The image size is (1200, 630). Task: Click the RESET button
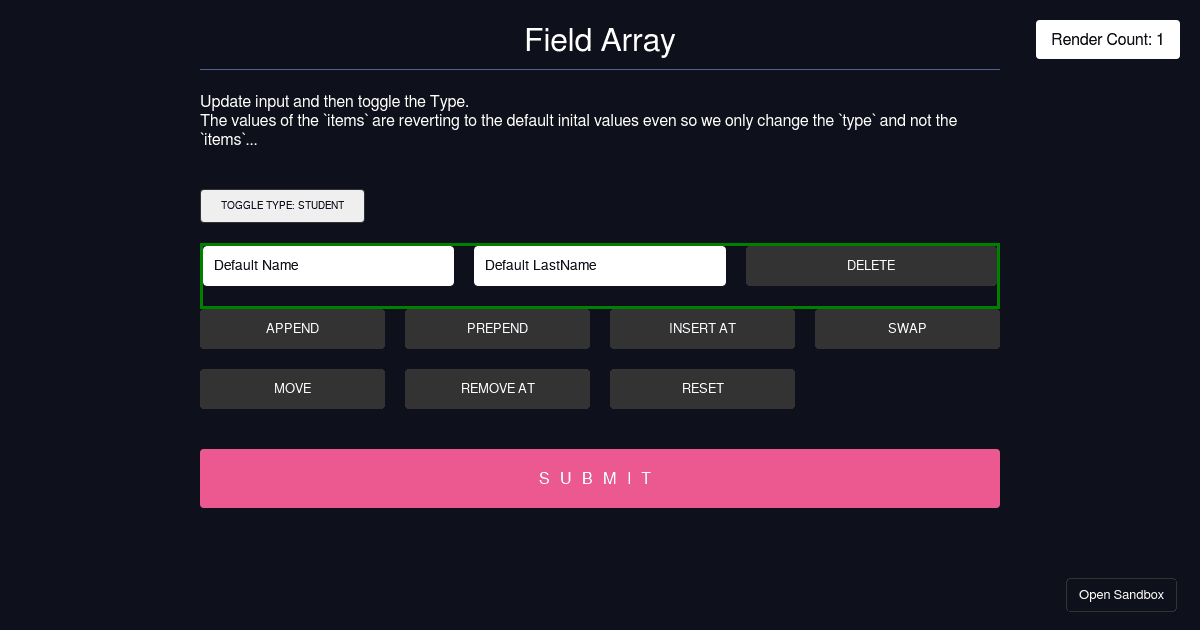coord(702,388)
